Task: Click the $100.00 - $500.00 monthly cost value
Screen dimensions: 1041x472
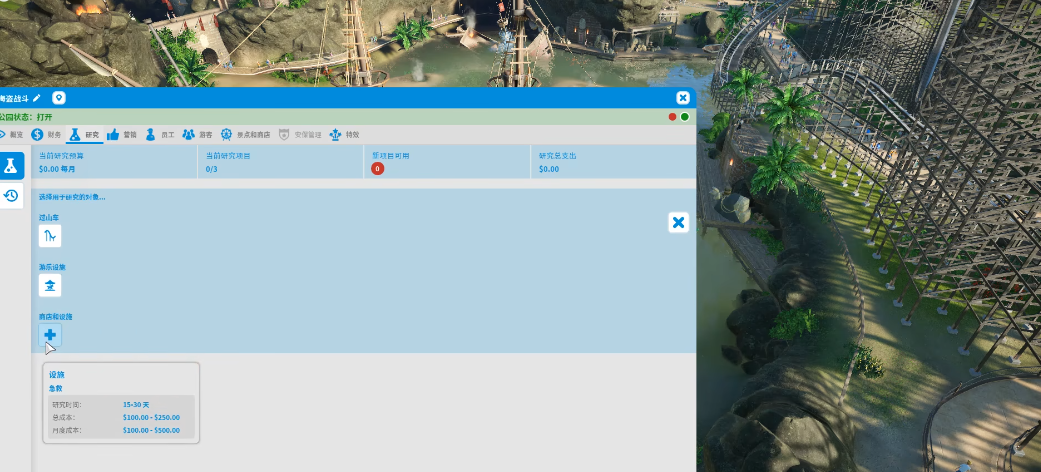Action: pos(151,430)
